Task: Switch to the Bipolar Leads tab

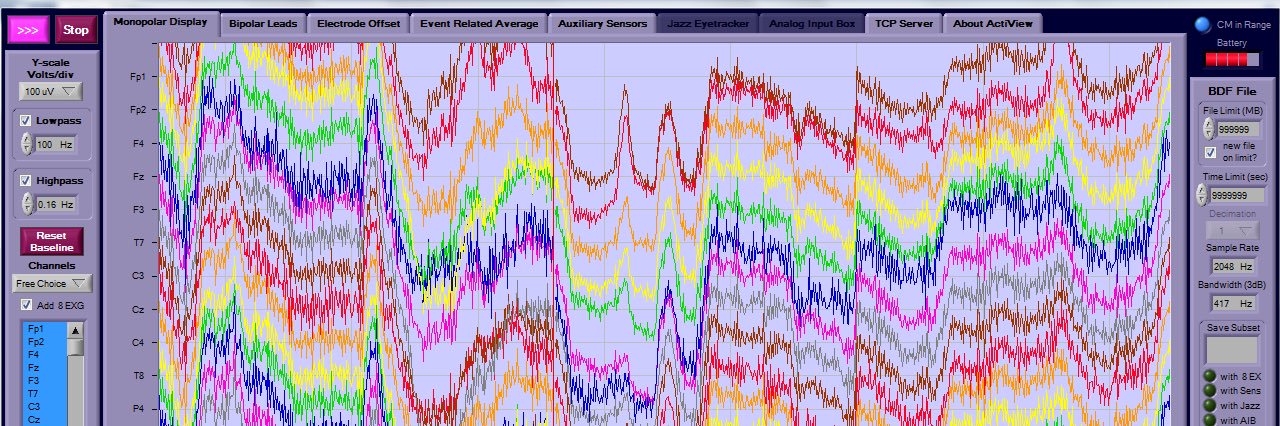Action: tap(262, 23)
